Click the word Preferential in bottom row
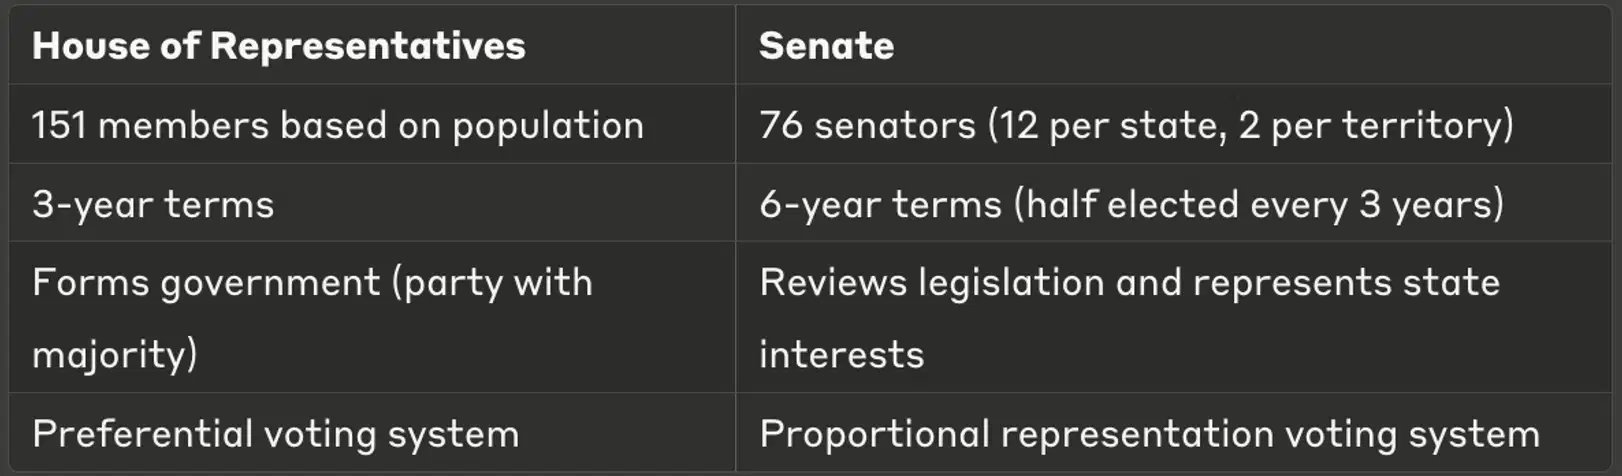 (x=143, y=433)
